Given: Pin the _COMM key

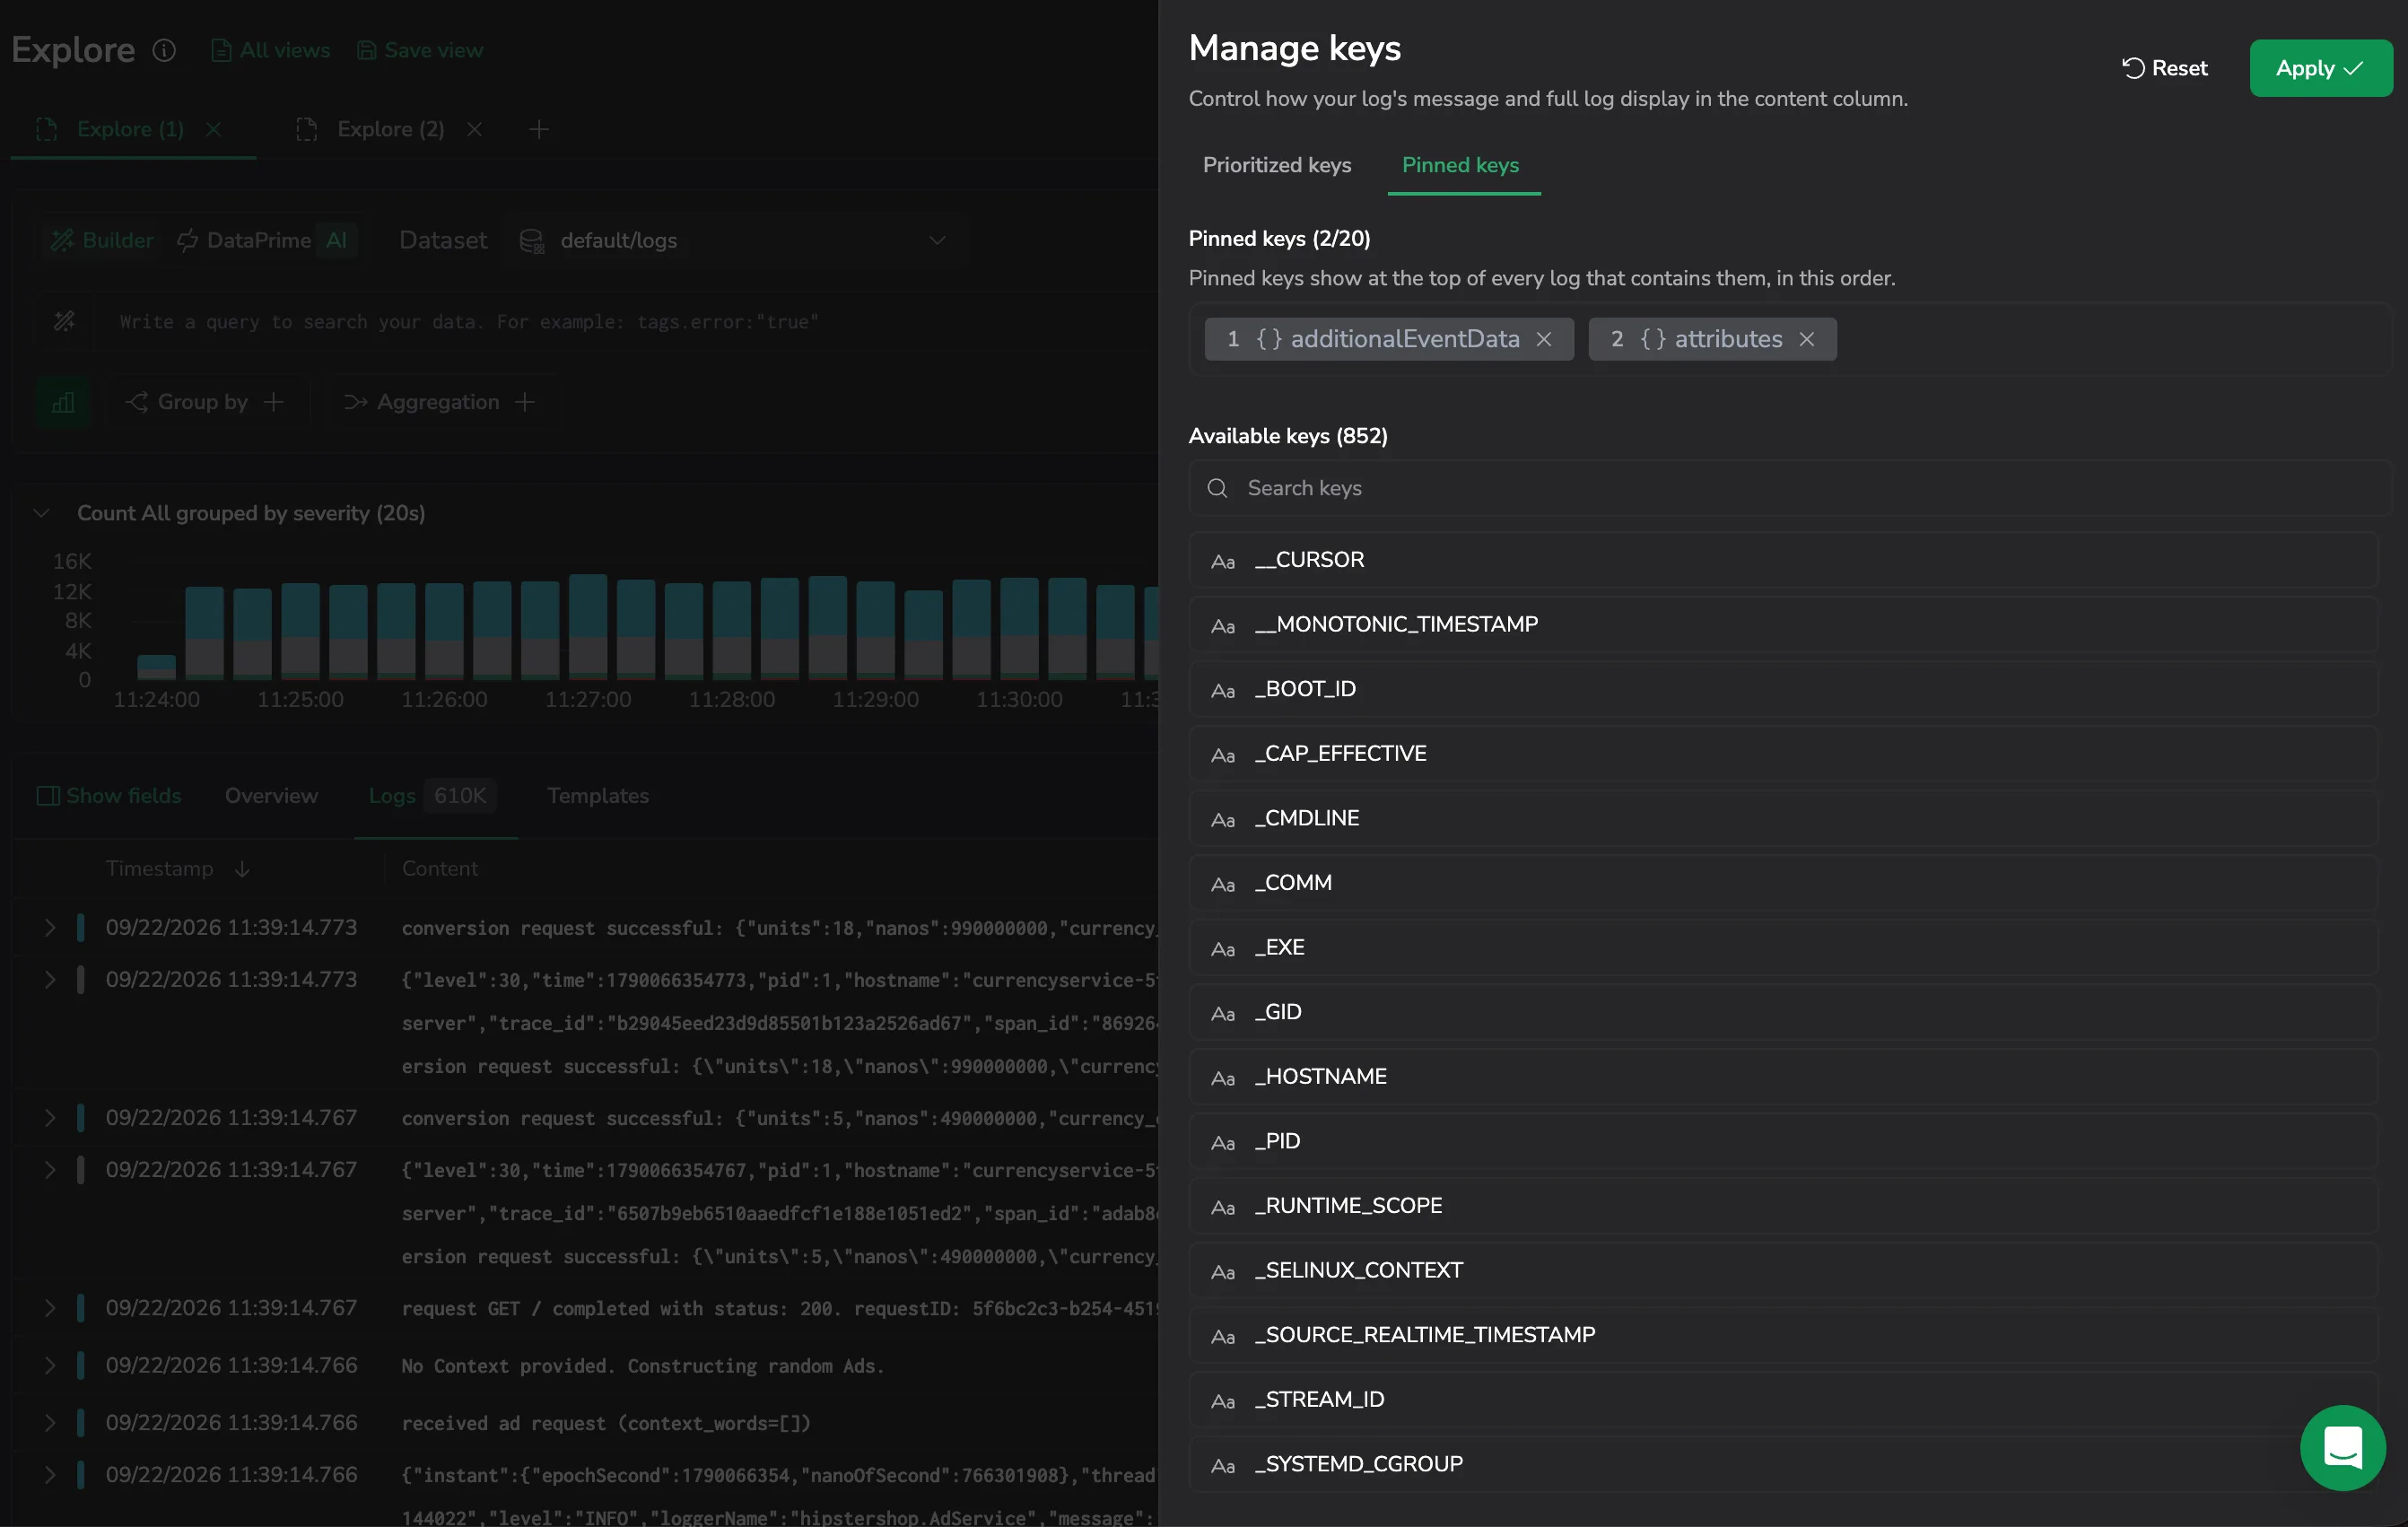Looking at the screenshot, I should (1783, 883).
